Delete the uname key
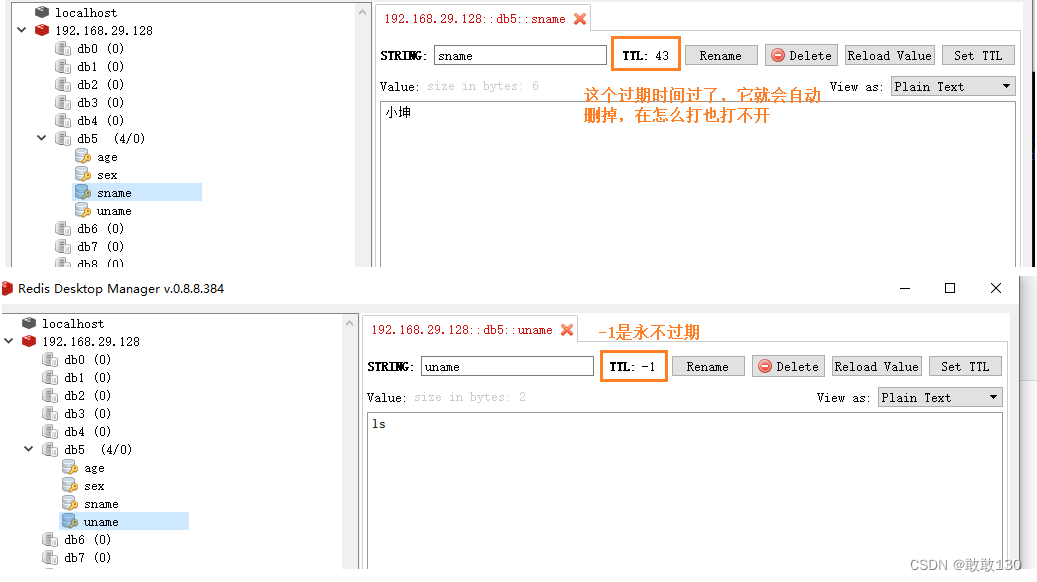The width and height of the screenshot is (1037, 582). tap(788, 366)
